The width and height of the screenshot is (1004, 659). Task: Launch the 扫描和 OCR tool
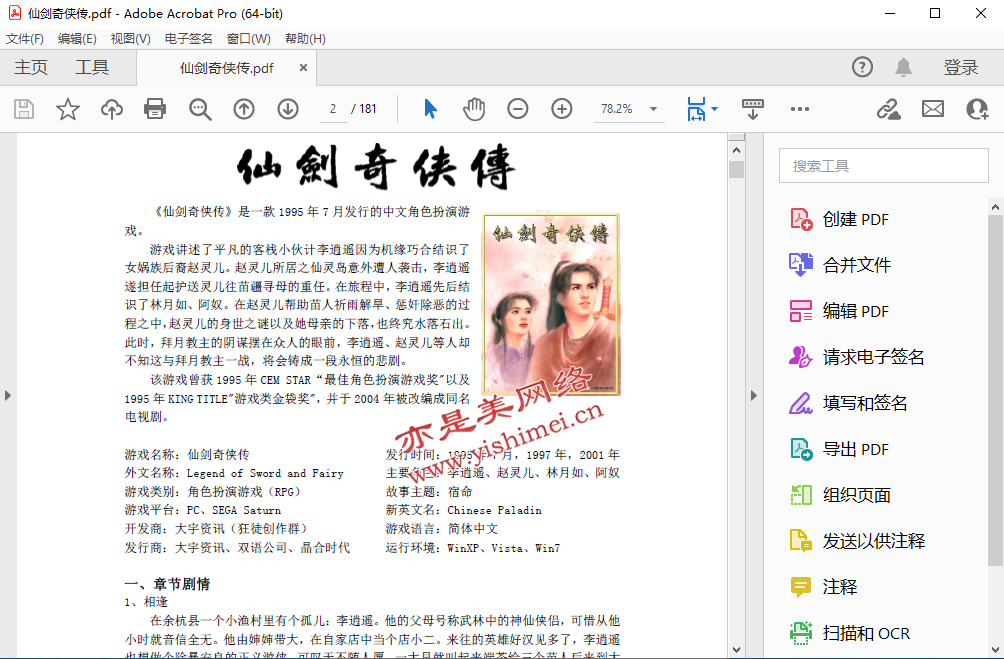click(850, 633)
